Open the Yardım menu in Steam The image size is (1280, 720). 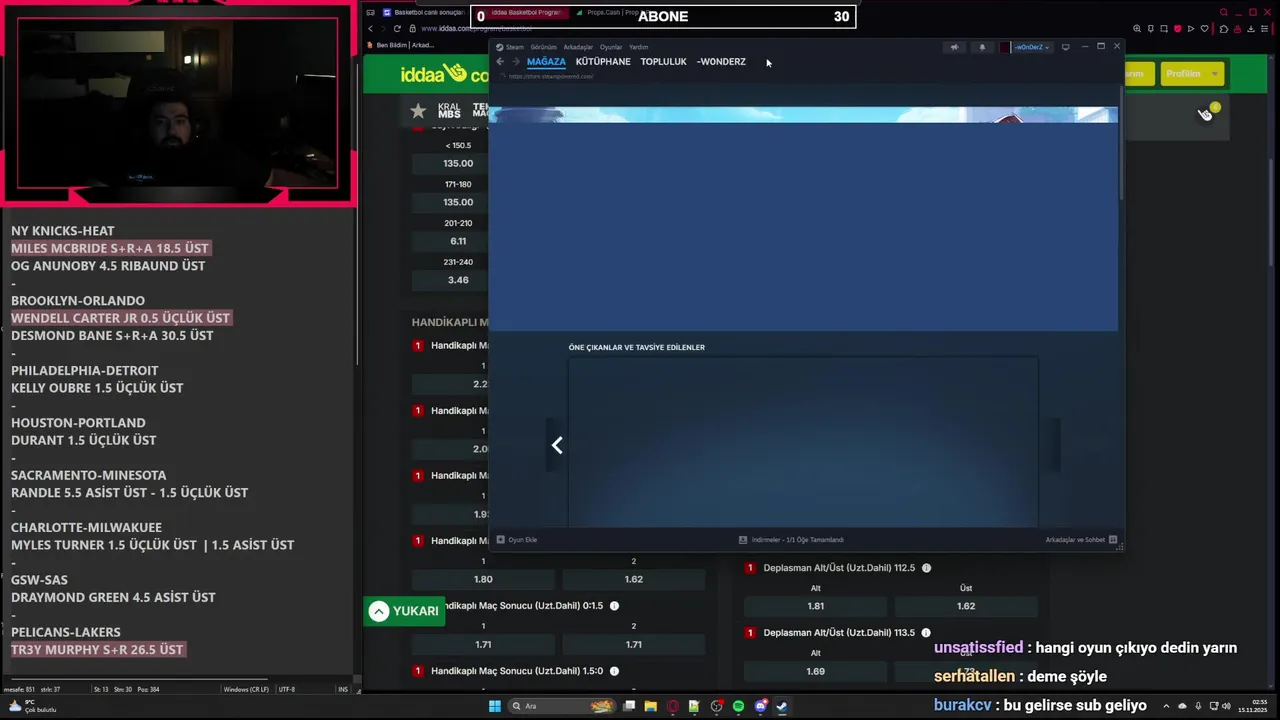[x=638, y=47]
